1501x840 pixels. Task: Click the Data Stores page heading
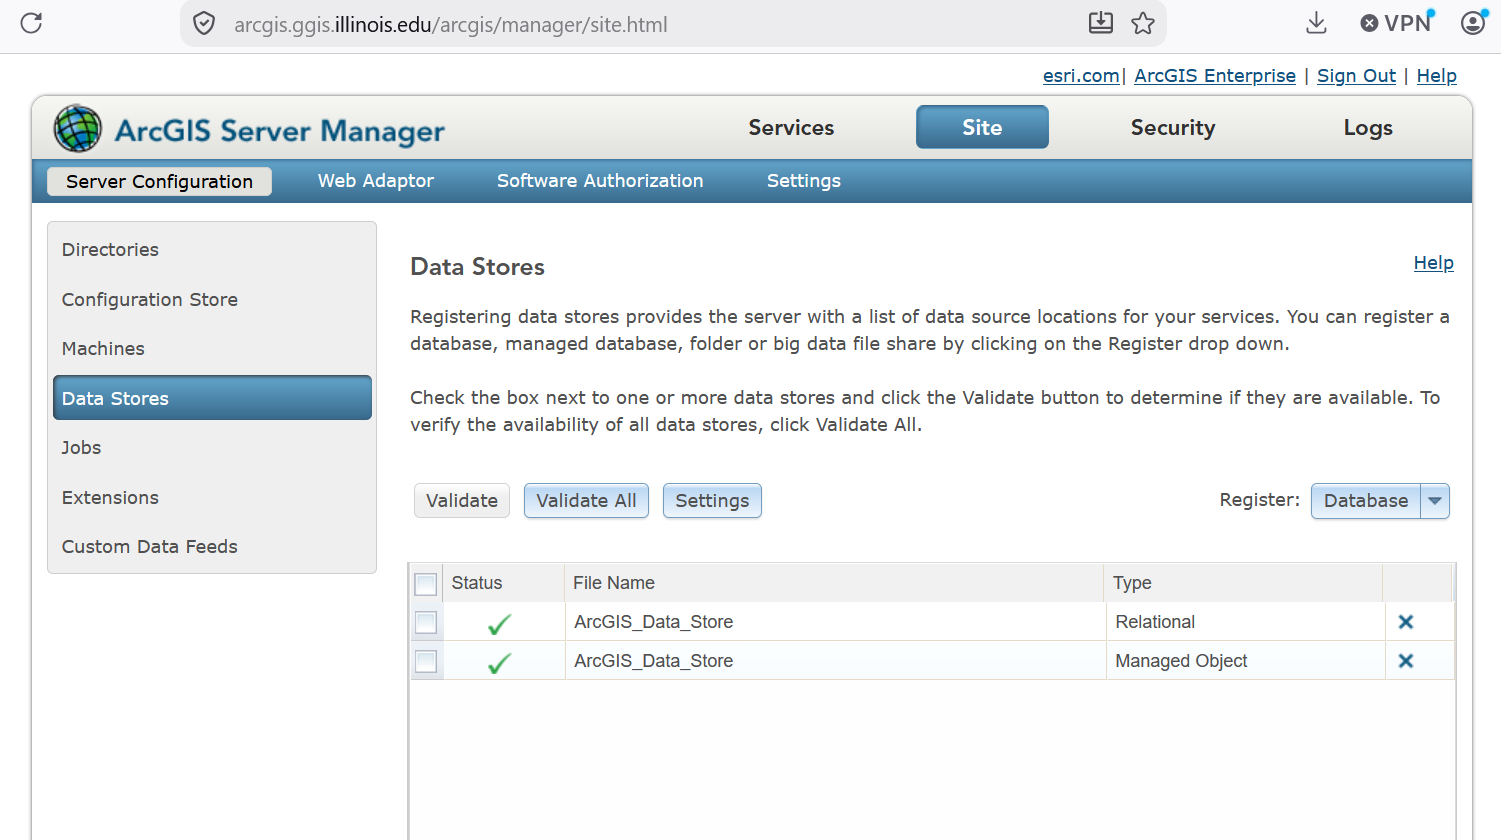(x=478, y=267)
